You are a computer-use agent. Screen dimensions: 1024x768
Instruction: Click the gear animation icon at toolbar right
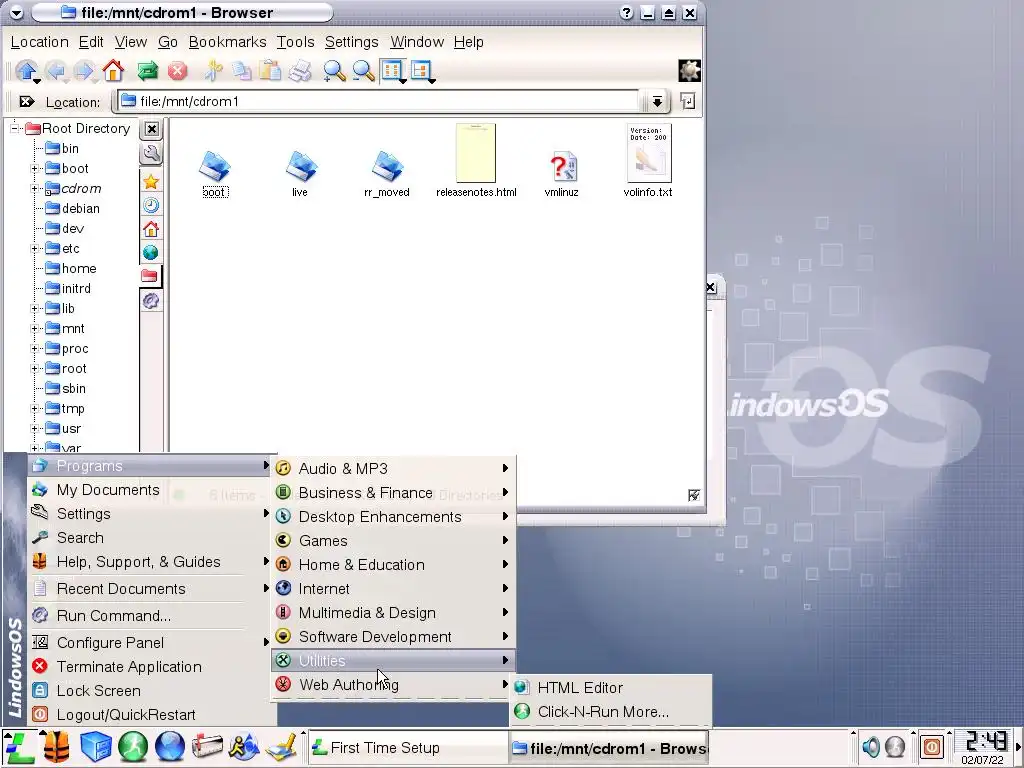click(689, 71)
